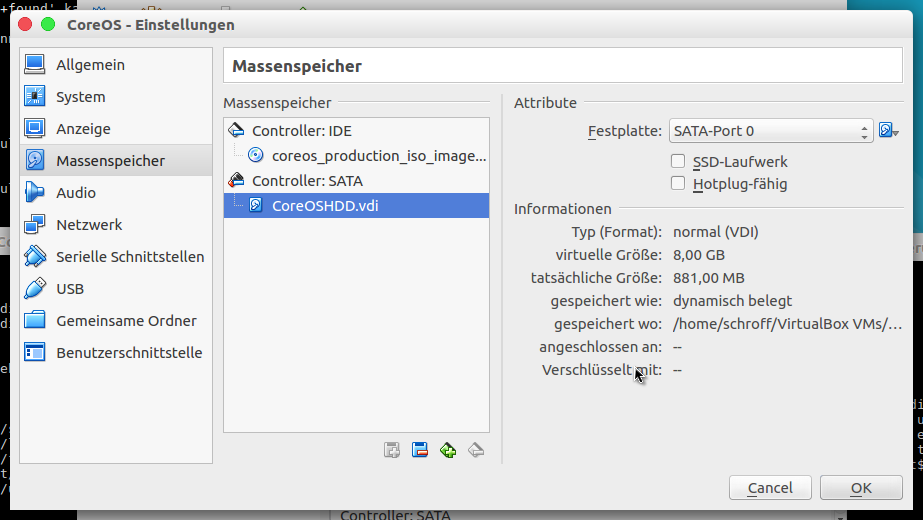Click the Benutzerschnittstelle window icon
Screen dimensions: 923x520
click(35, 352)
